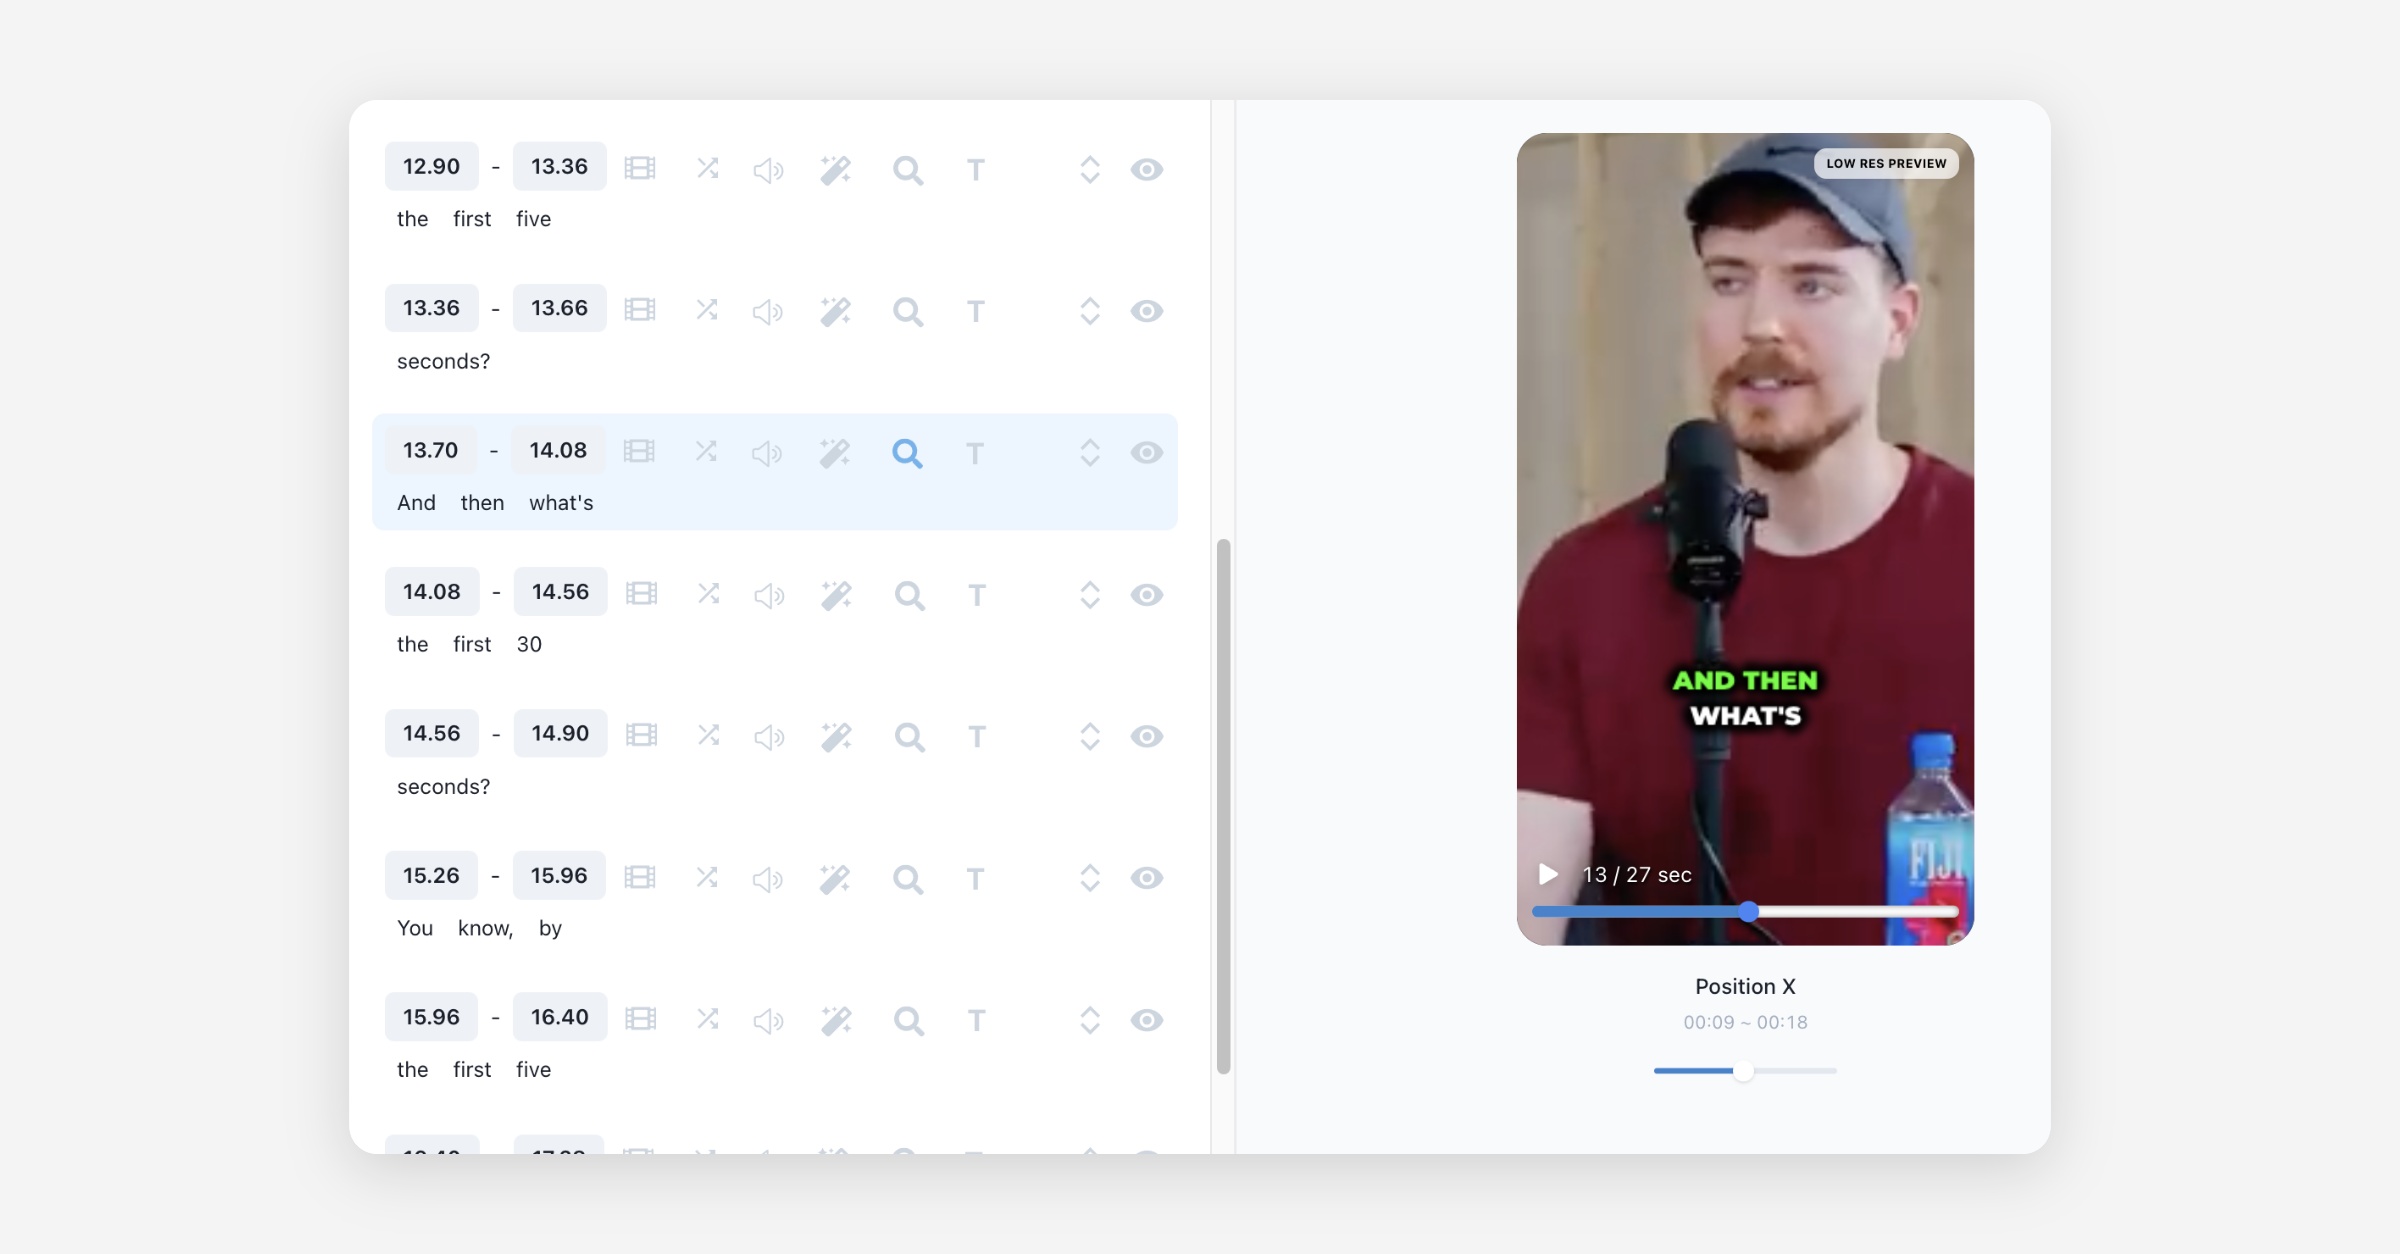The height and width of the screenshot is (1254, 2400).
Task: Click magic wand icon on 15.96 row
Action: [836, 1020]
